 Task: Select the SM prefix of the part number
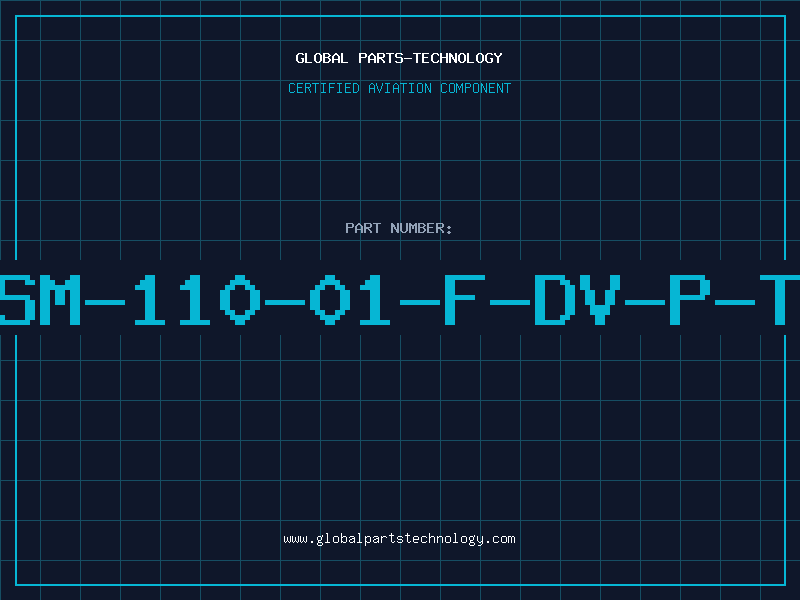pos(40,299)
